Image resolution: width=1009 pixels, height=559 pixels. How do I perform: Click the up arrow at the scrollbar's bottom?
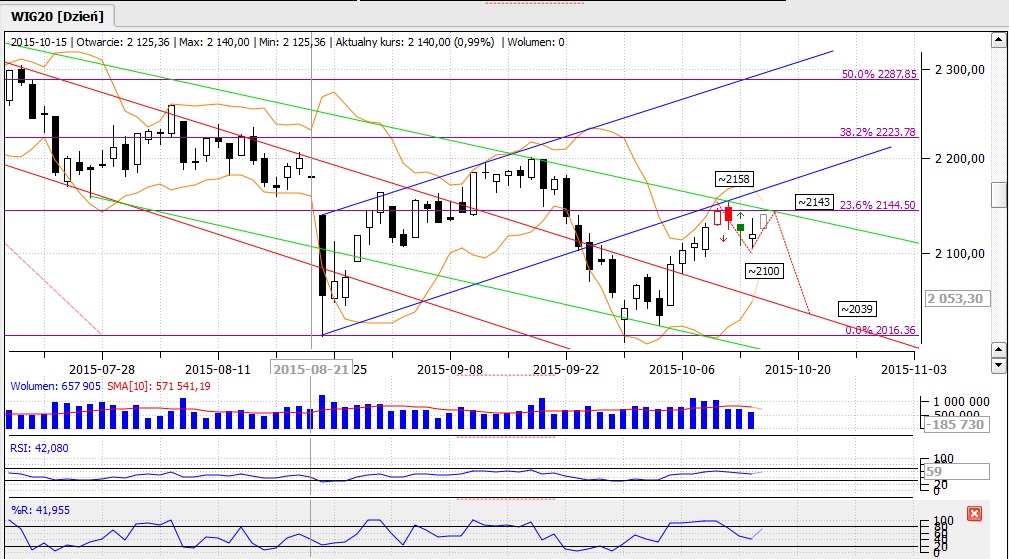pos(999,350)
